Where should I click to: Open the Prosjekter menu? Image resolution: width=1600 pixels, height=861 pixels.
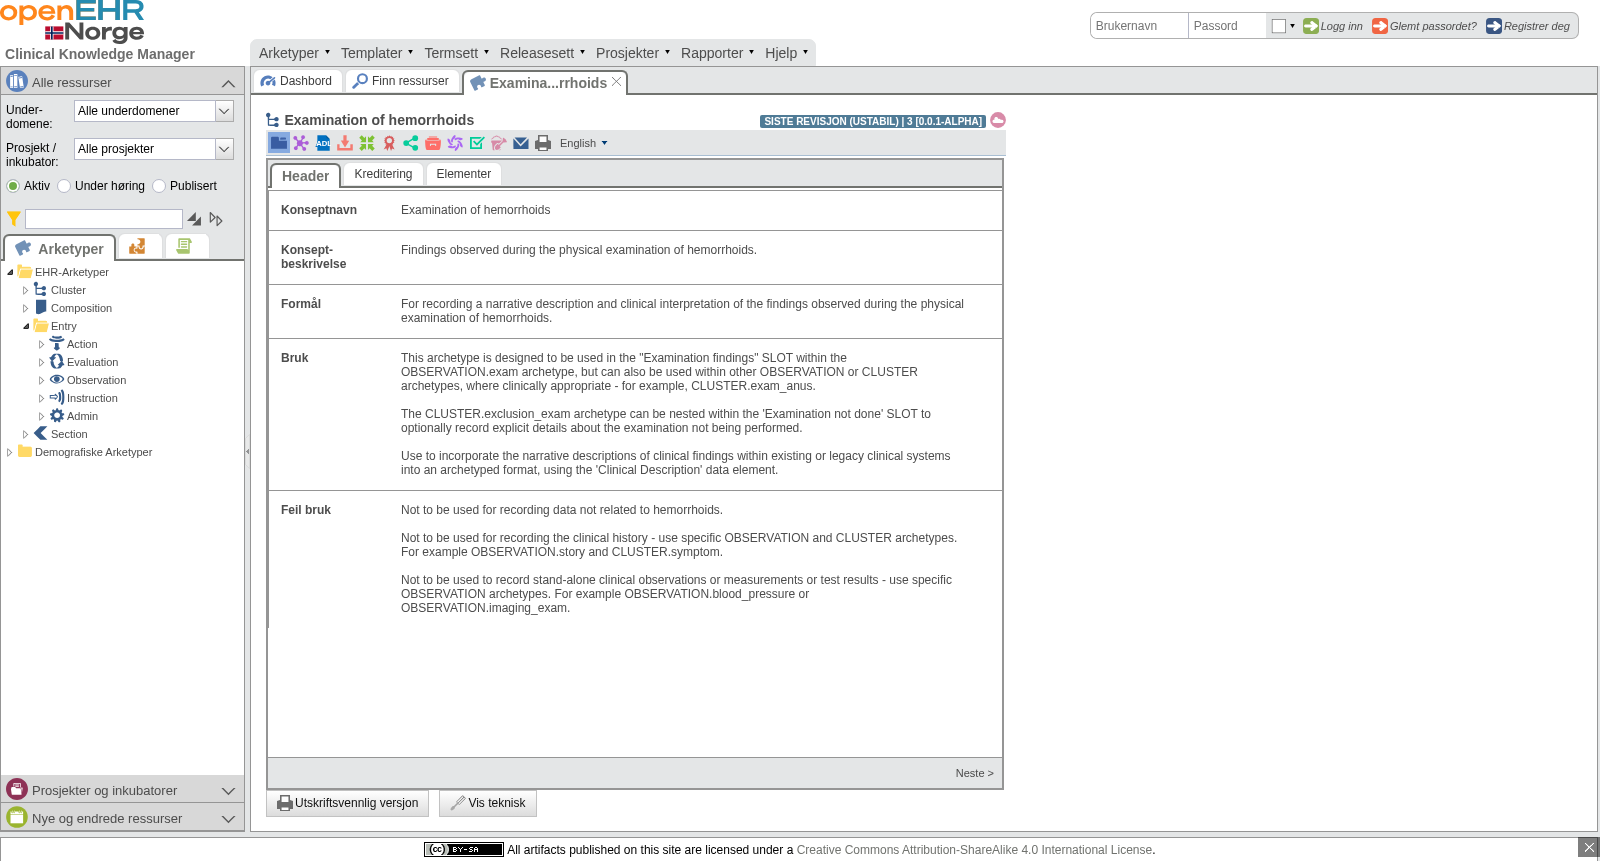[x=632, y=53]
